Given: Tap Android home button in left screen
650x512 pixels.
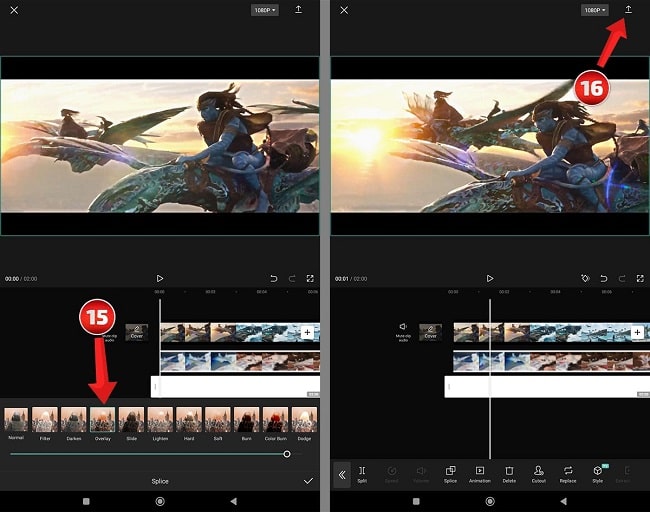Looking at the screenshot, I should click(160, 502).
